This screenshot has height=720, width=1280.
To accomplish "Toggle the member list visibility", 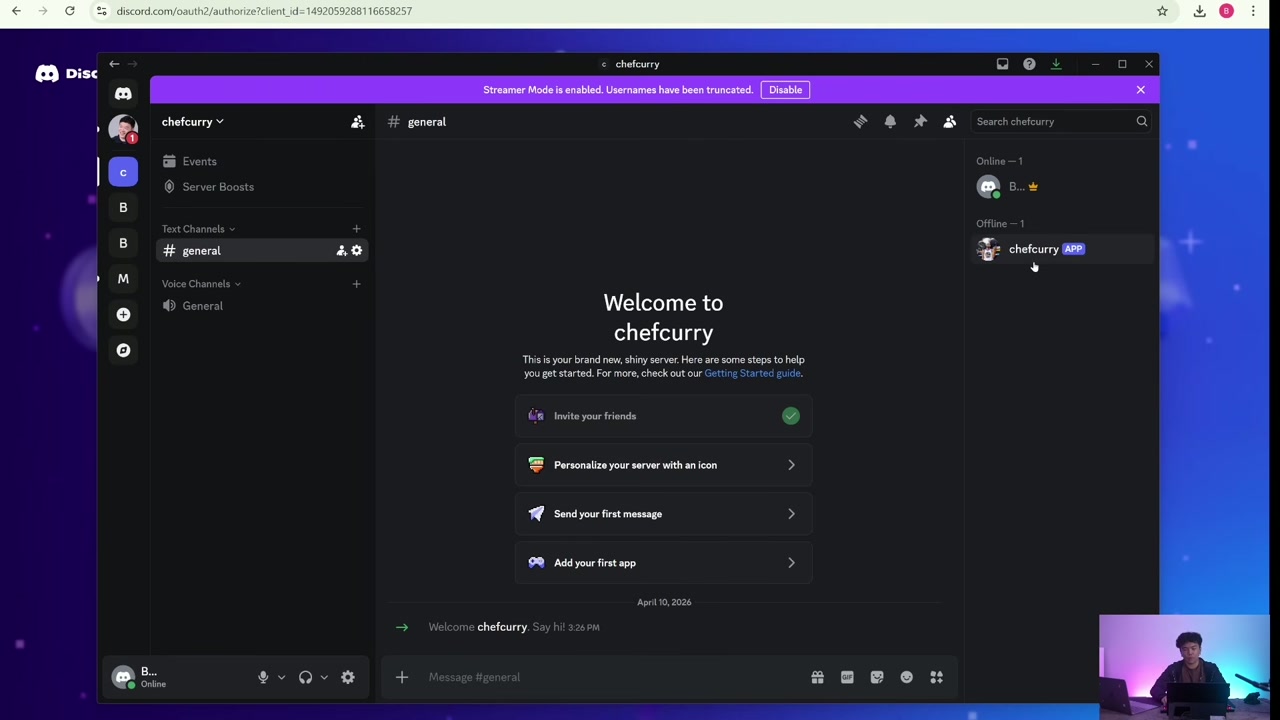I will 950,122.
